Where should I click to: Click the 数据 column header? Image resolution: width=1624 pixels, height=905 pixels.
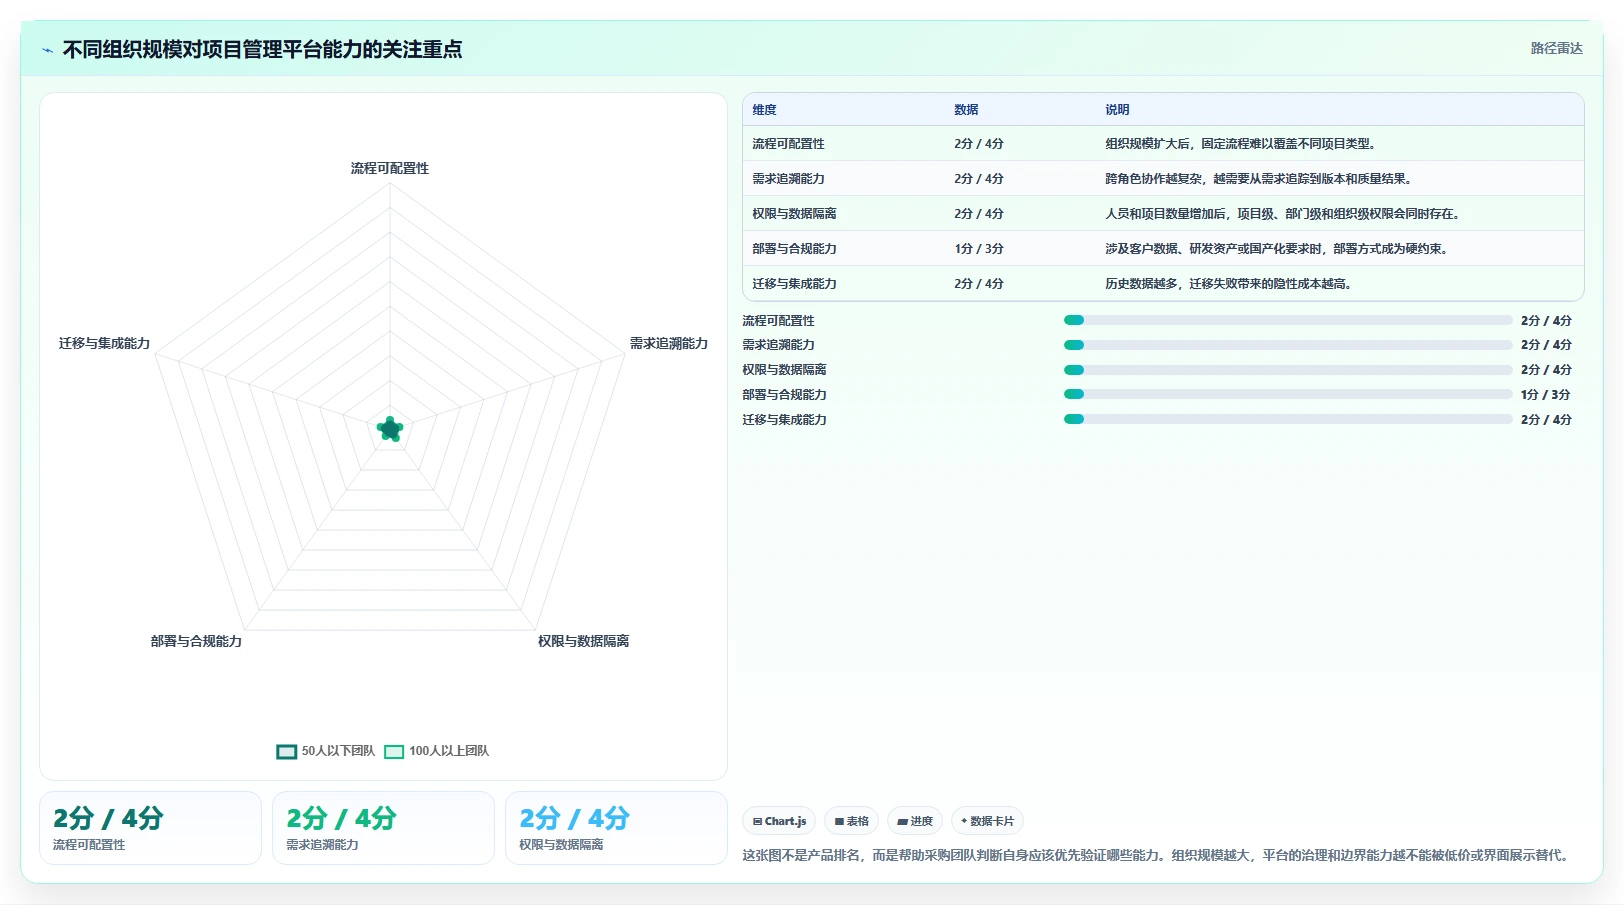point(966,110)
